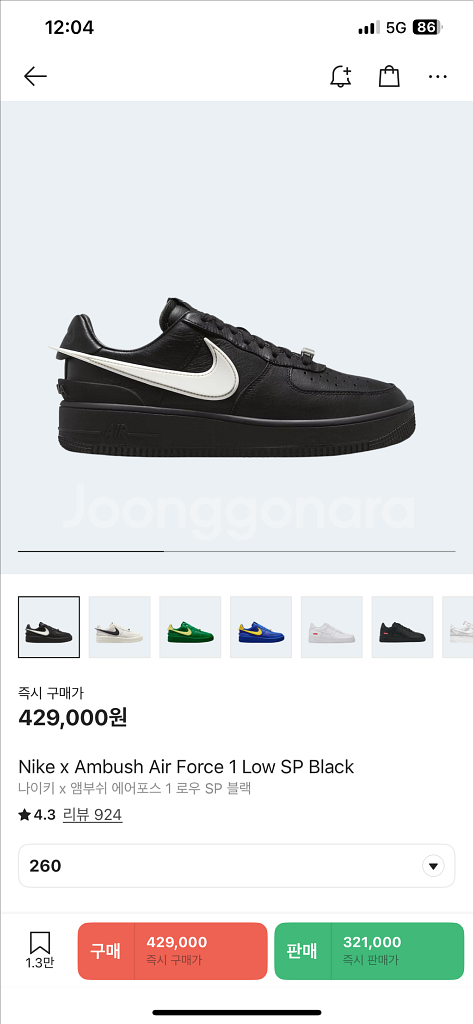
Task: Open the 260 size selector field
Action: pos(236,866)
